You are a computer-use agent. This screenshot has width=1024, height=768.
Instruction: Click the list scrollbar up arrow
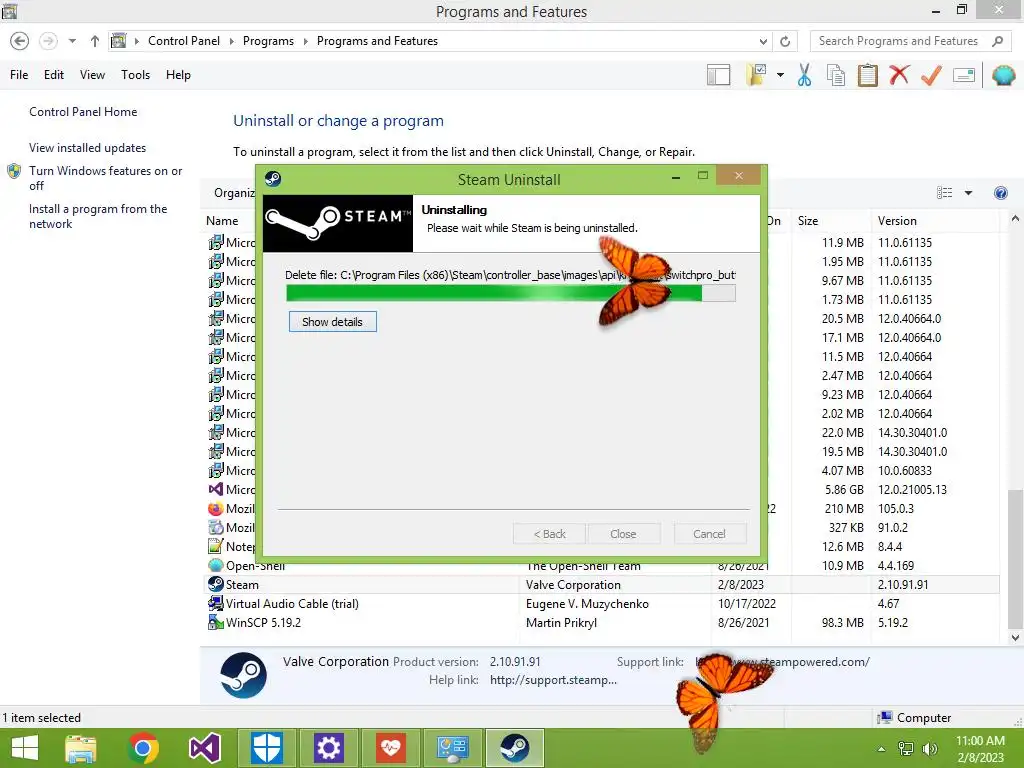point(1015,219)
